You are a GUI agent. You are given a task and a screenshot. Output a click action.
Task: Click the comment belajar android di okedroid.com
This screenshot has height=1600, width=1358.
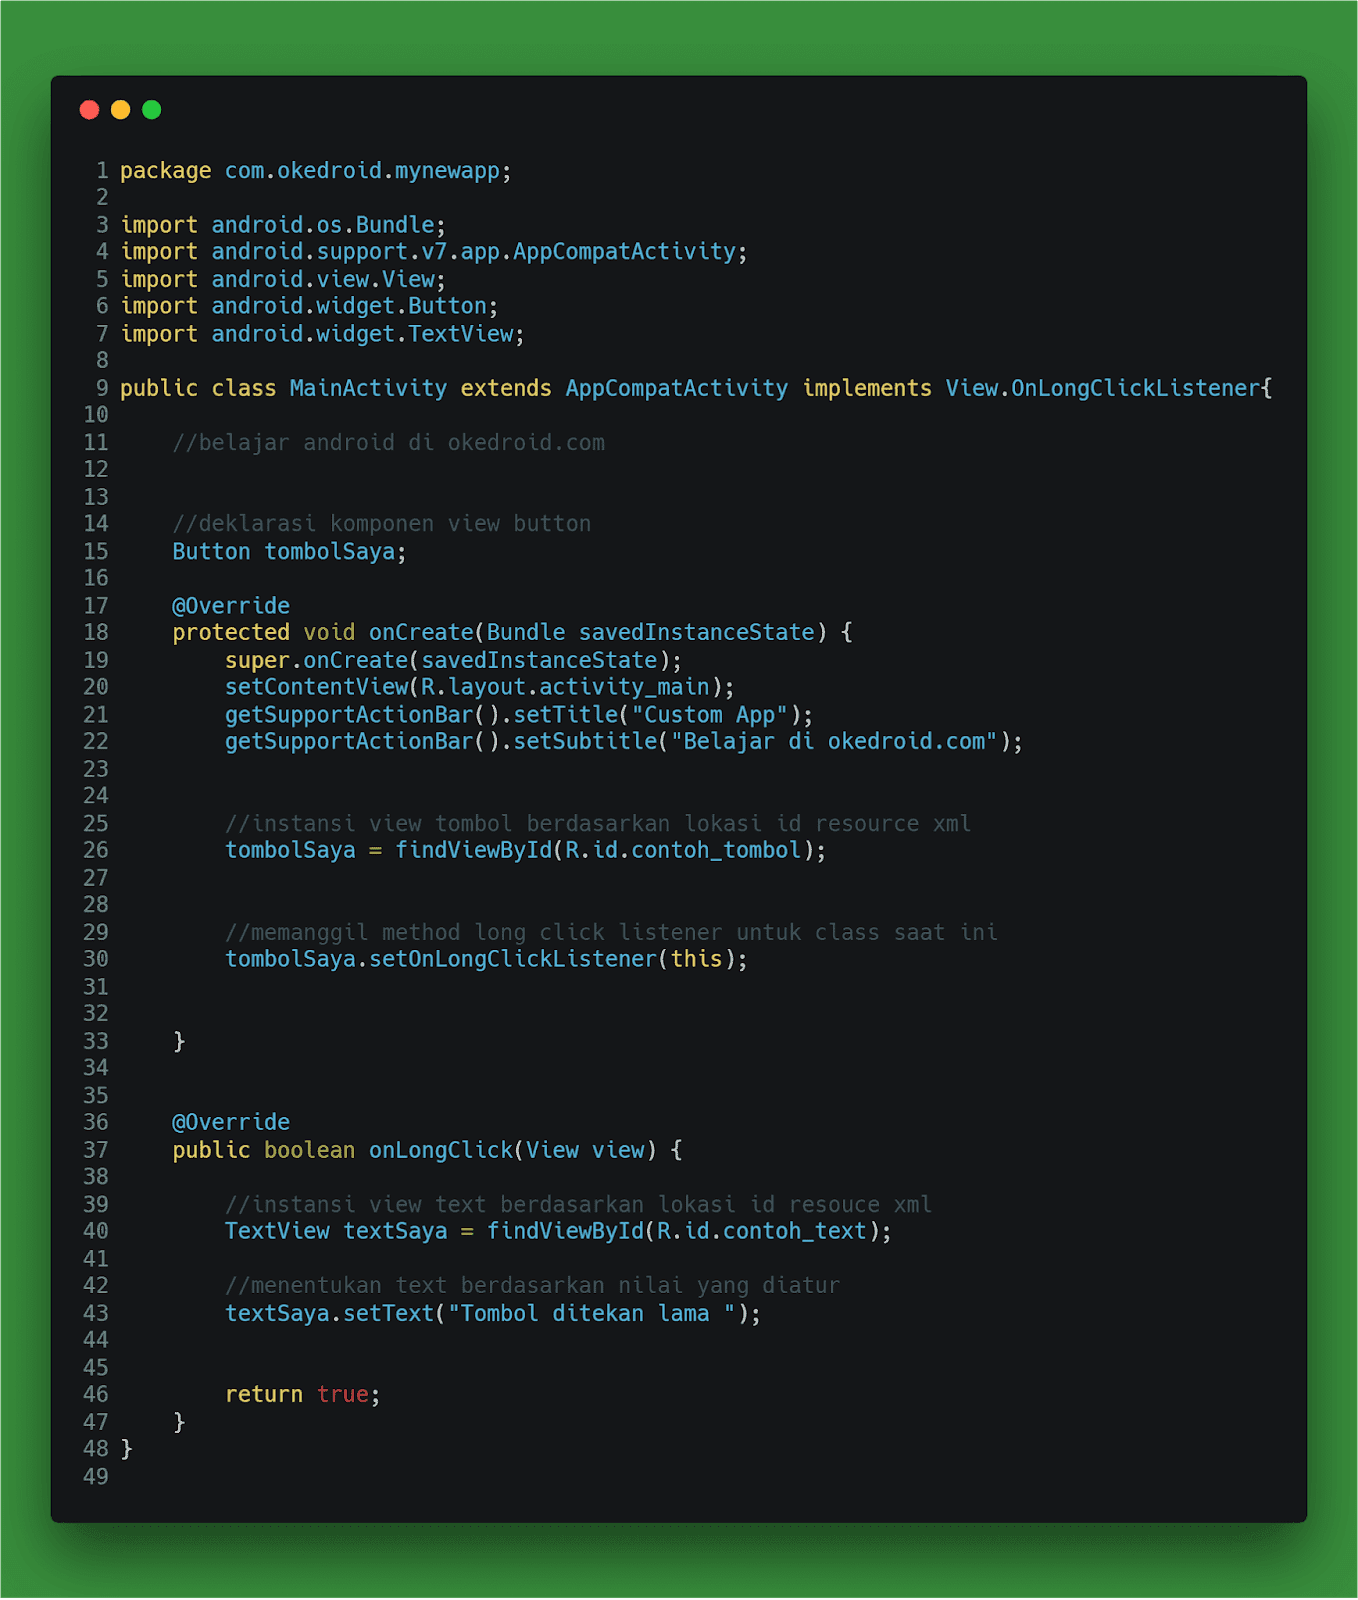click(389, 443)
